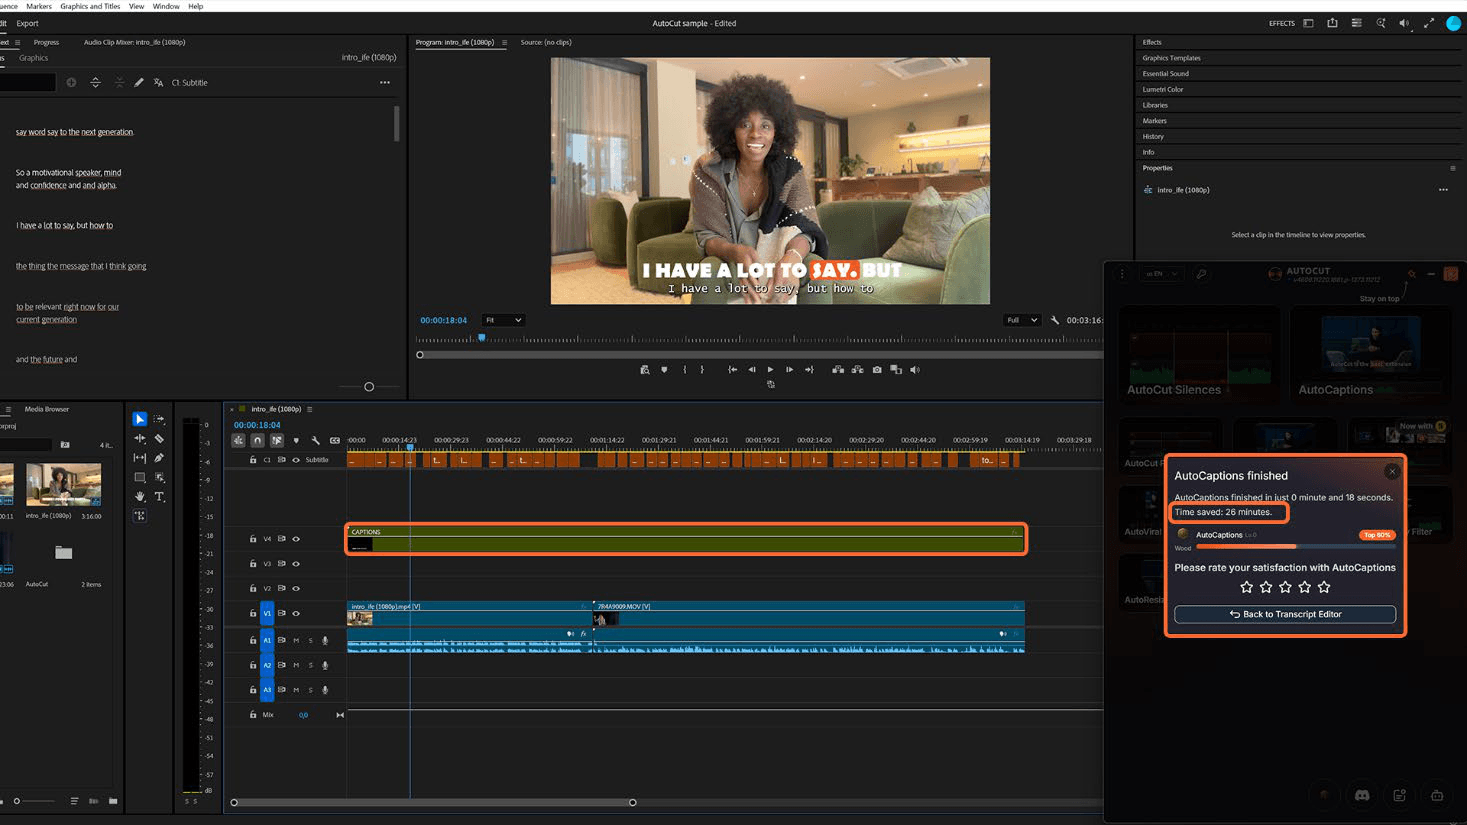The image size is (1467, 825).
Task: Click the Lift button in Program monitor
Action: (838, 370)
